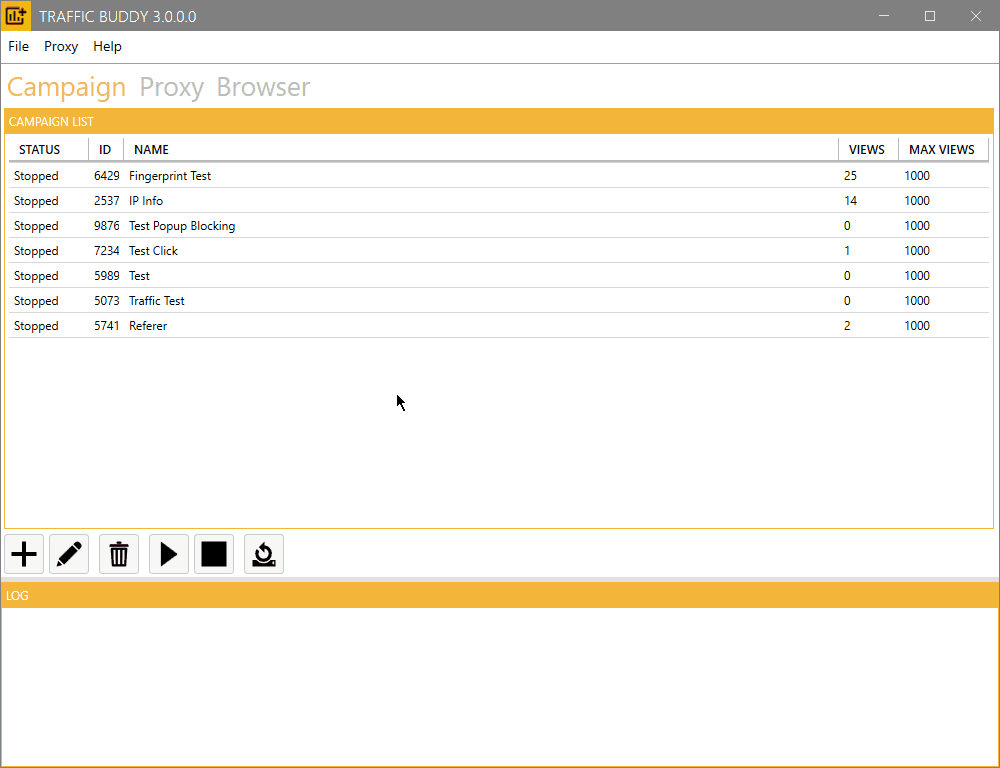This screenshot has height=768, width=1000.
Task: Click the delete campaign trash icon
Action: pos(119,554)
